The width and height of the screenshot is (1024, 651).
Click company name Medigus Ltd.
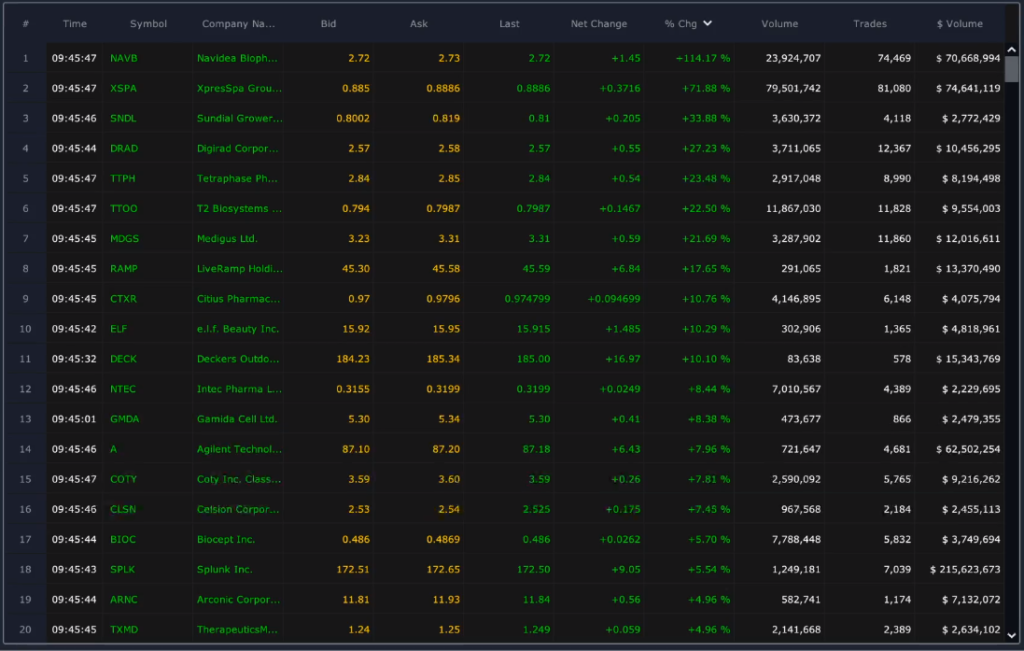(x=227, y=238)
